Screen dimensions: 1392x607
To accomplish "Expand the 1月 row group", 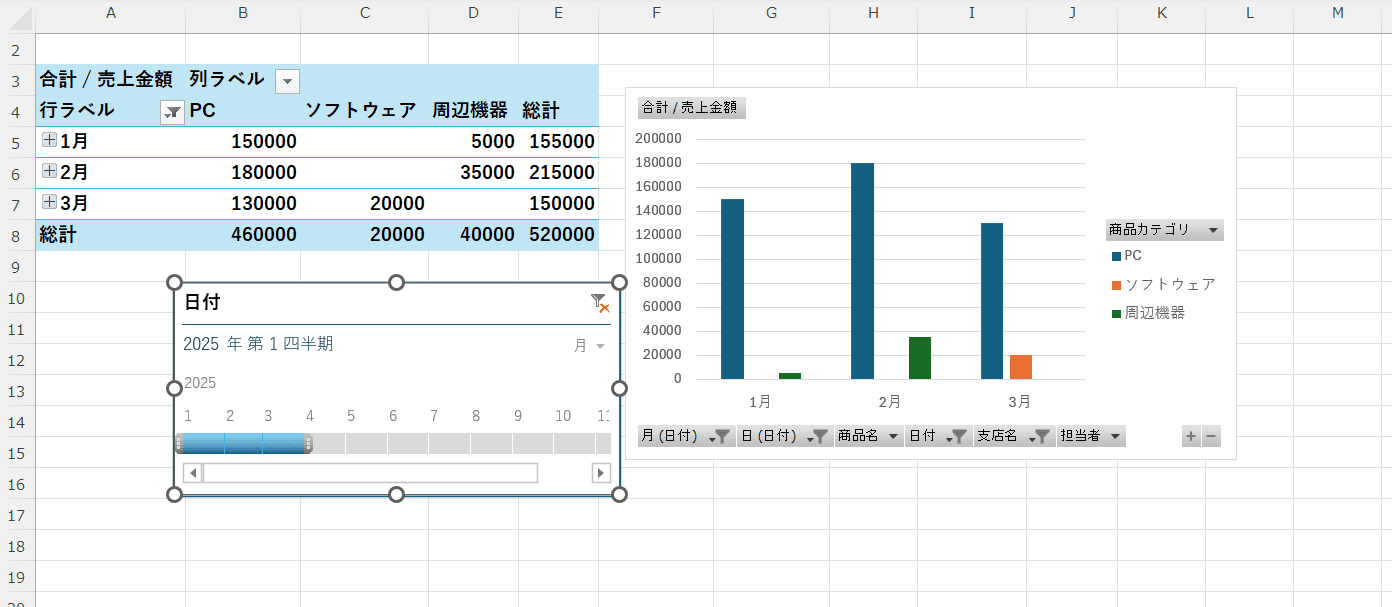I will [x=49, y=141].
